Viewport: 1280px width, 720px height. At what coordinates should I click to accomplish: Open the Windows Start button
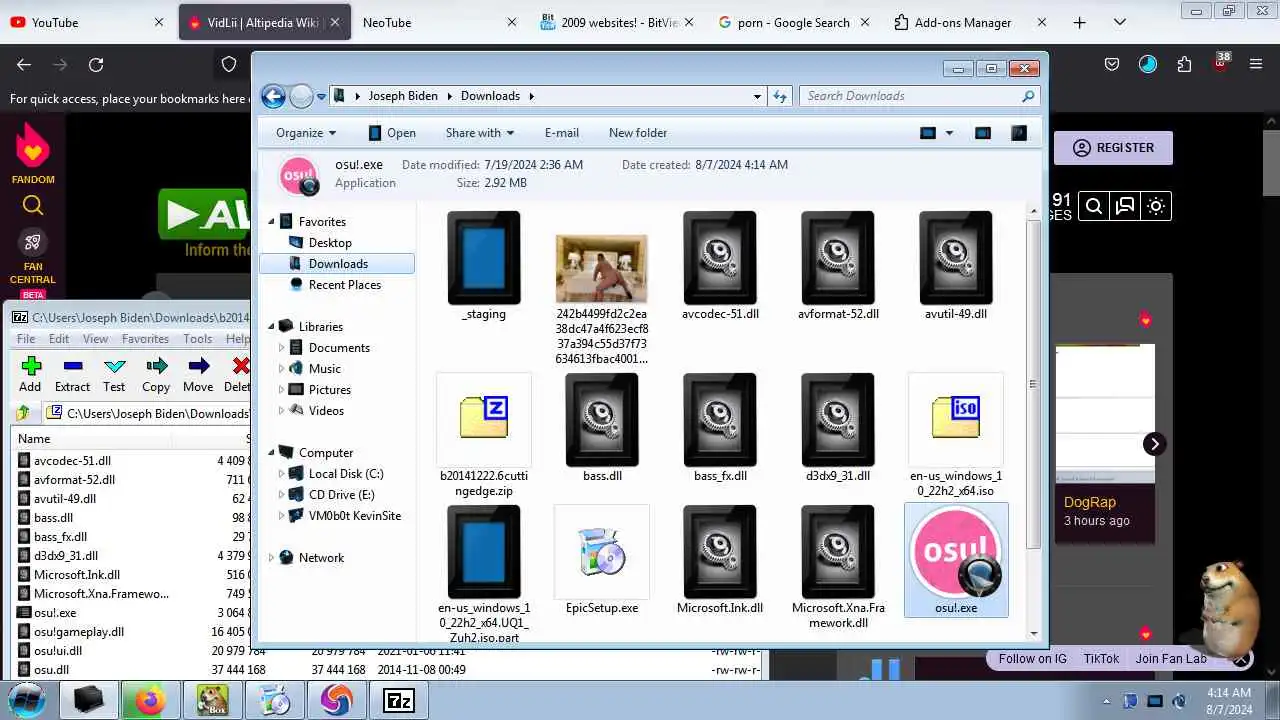tap(27, 700)
